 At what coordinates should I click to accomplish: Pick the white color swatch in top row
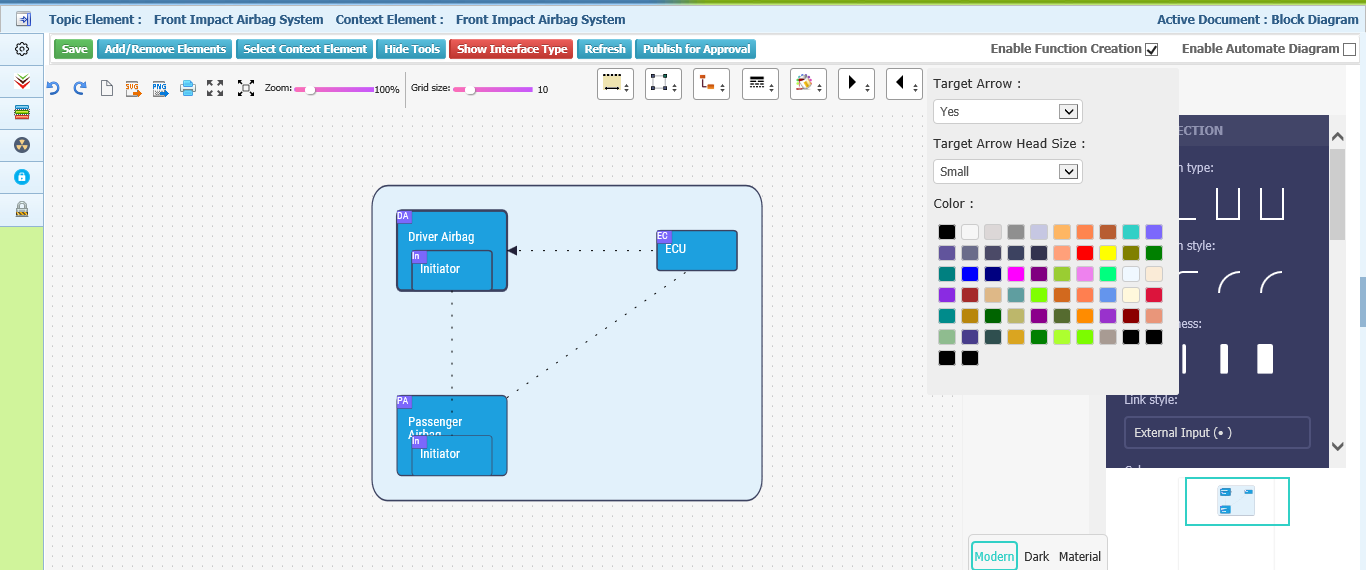pos(970,232)
